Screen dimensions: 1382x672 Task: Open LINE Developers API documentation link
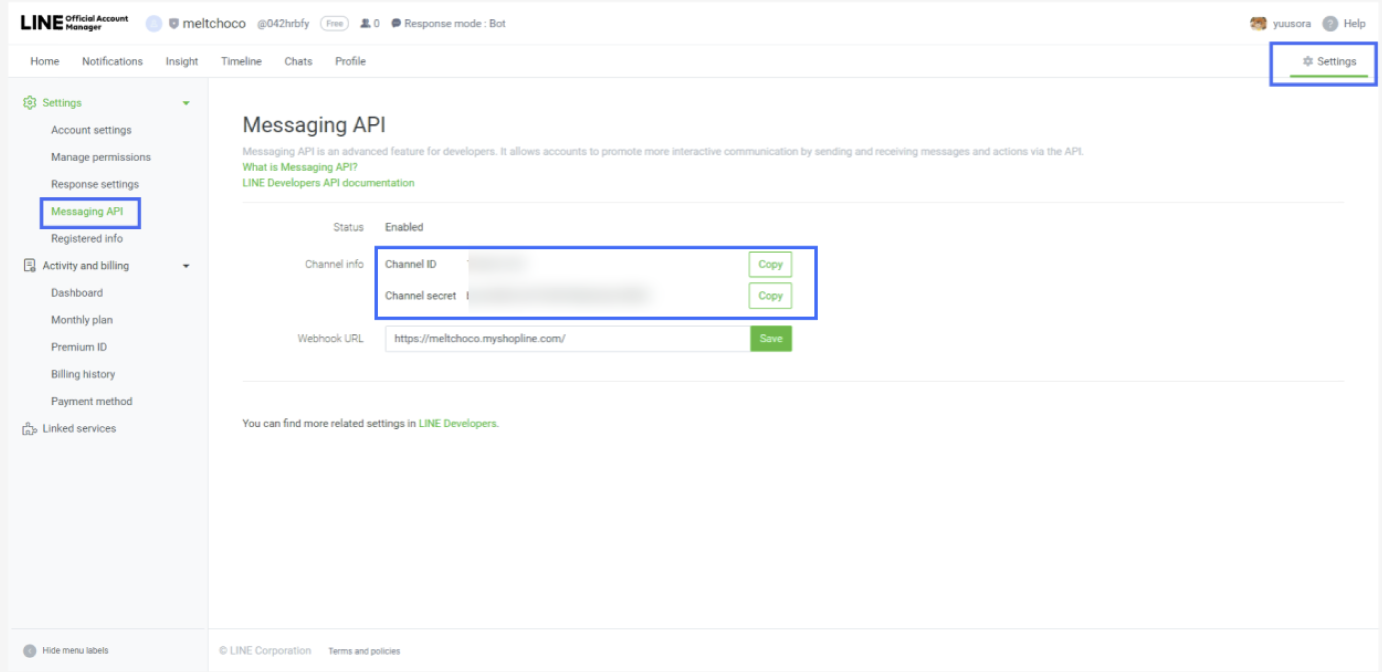pyautogui.click(x=328, y=183)
